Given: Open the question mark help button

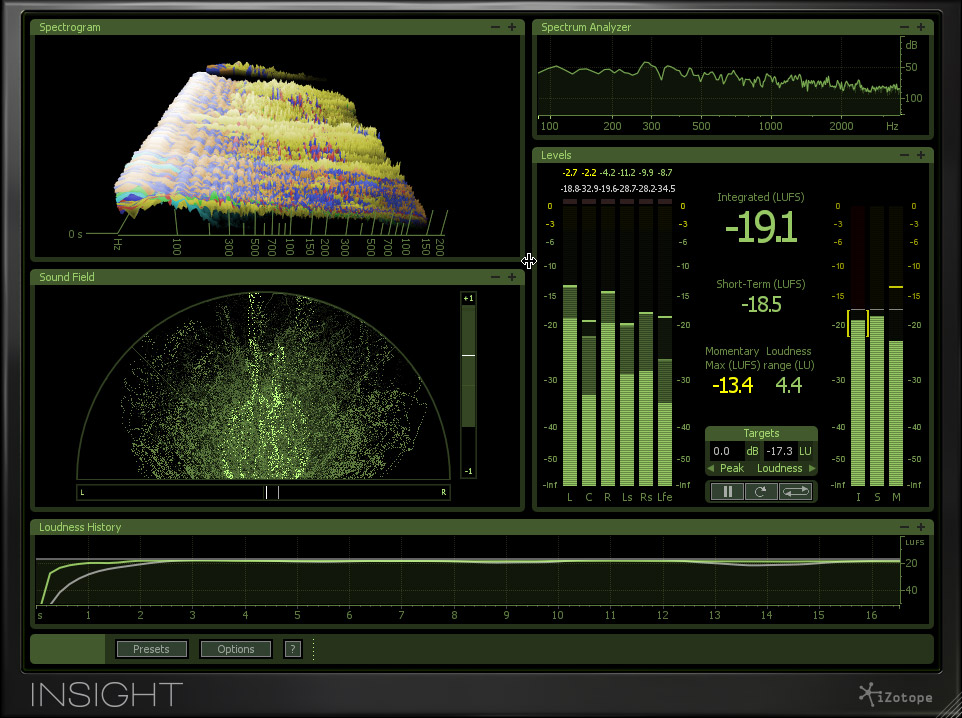Looking at the screenshot, I should coord(293,649).
